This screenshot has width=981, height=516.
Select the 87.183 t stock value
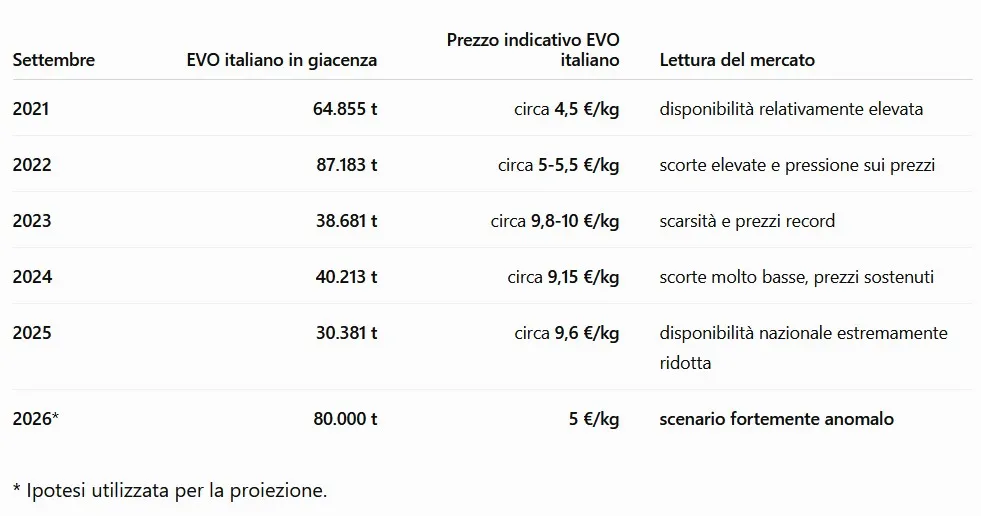tap(347, 165)
